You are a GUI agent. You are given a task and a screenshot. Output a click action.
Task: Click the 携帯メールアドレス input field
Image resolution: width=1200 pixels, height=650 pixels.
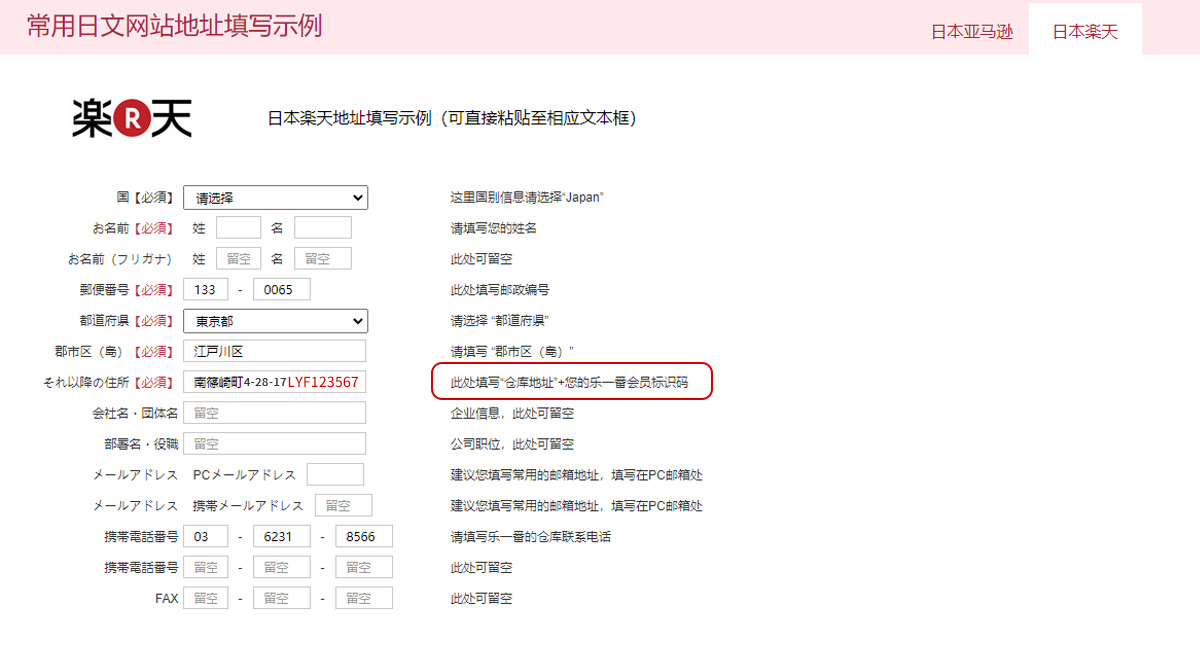[x=343, y=506]
